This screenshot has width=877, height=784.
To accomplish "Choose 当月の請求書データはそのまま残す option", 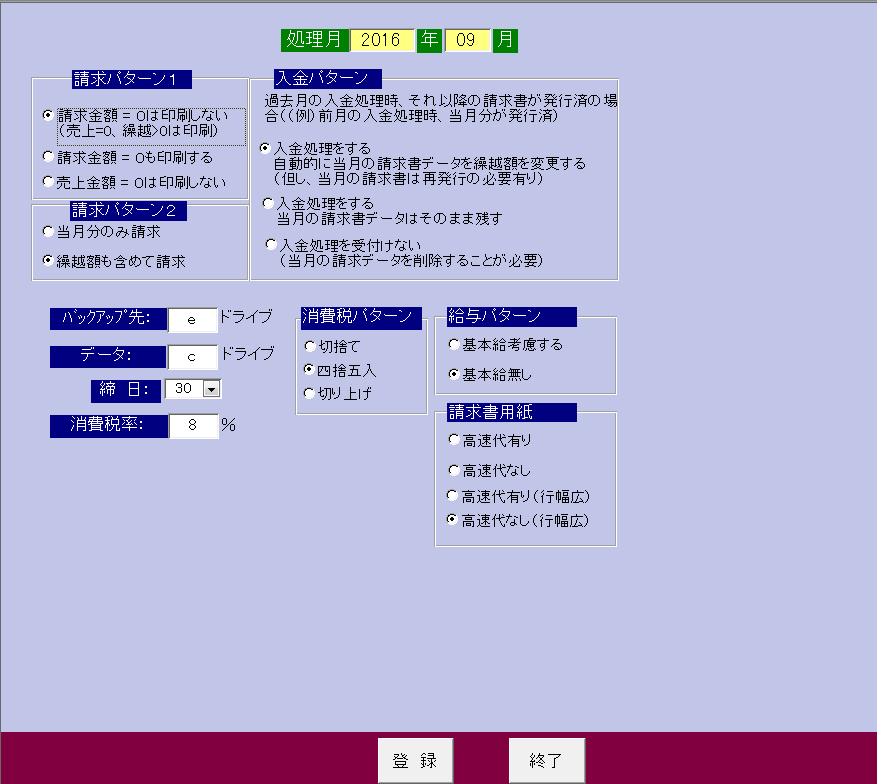I will click(267, 203).
